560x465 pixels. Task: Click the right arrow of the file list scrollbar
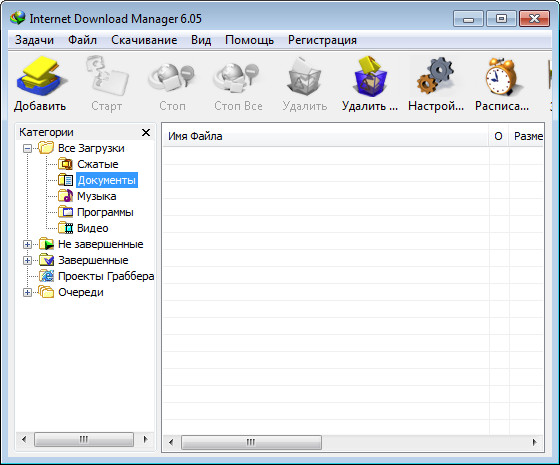point(535,442)
